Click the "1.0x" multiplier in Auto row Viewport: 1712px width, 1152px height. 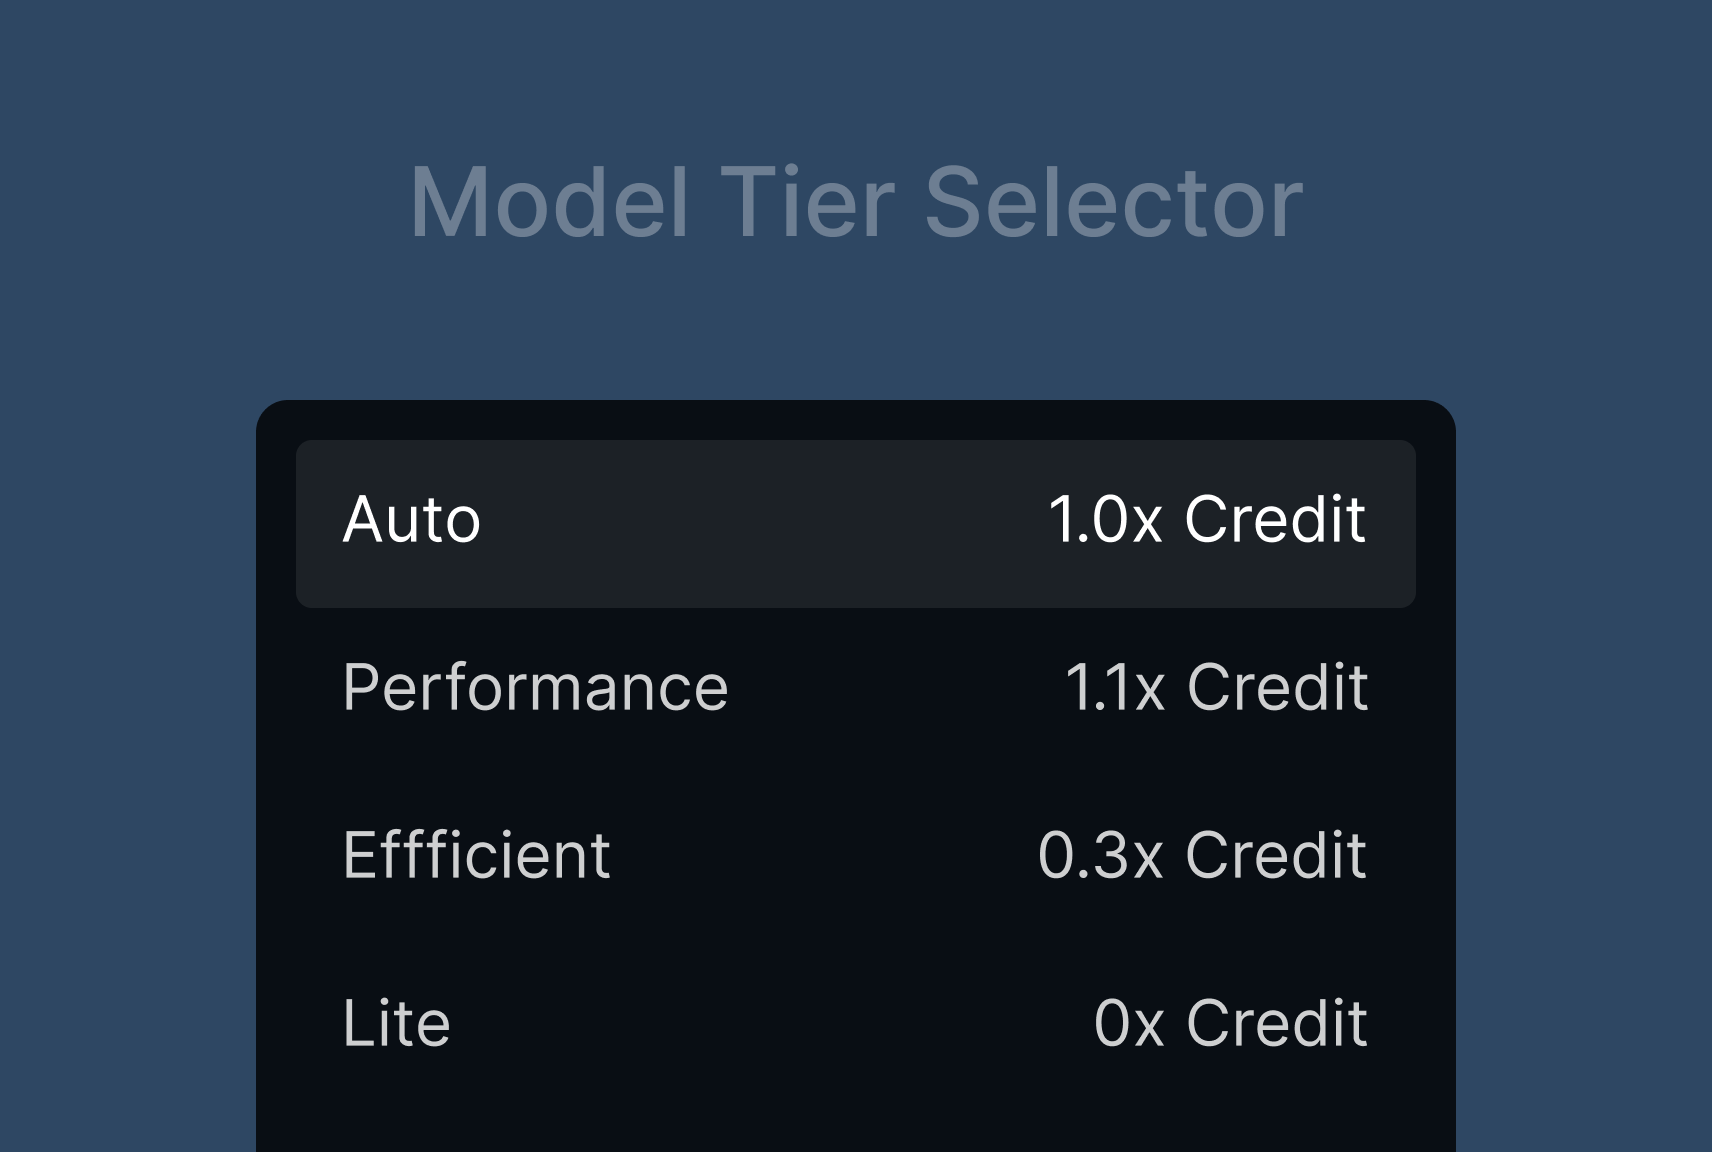(1104, 521)
